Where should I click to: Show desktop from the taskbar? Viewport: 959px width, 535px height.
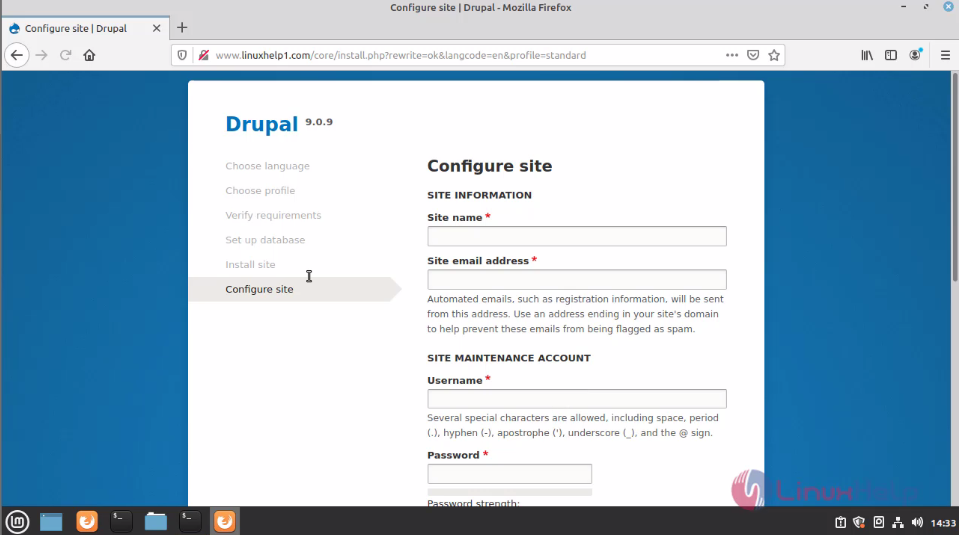[x=51, y=522]
